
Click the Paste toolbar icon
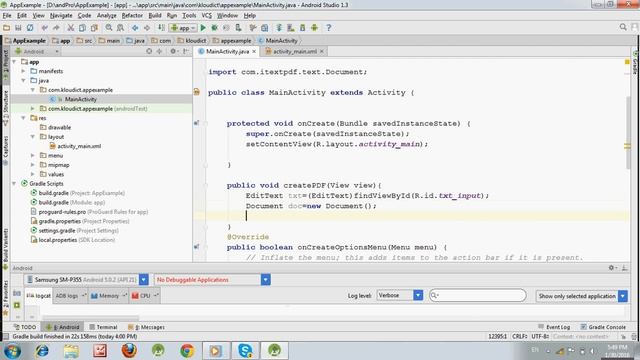pyautogui.click(x=94, y=28)
